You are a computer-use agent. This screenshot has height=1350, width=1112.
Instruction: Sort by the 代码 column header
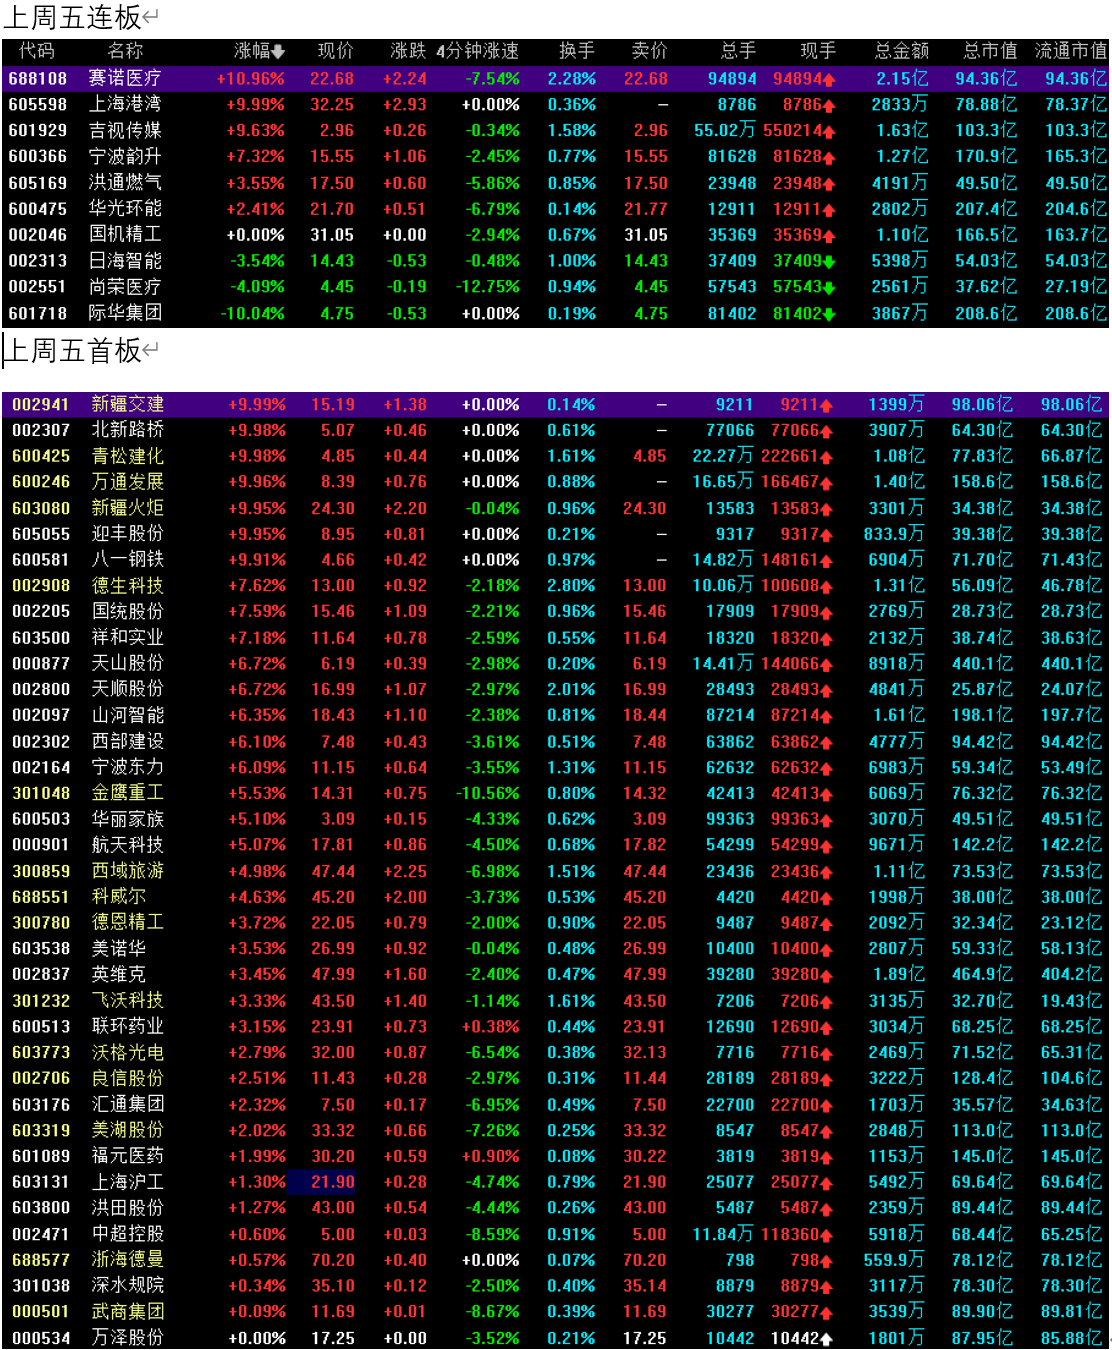pyautogui.click(x=36, y=51)
